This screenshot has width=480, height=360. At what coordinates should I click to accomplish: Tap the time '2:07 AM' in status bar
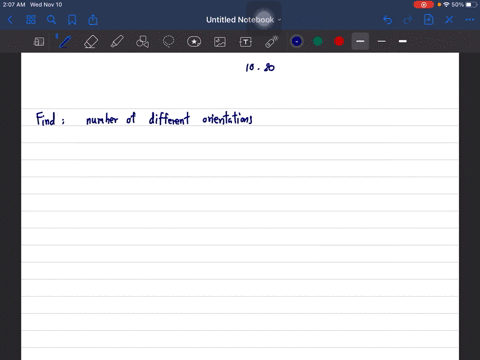[x=14, y=5]
